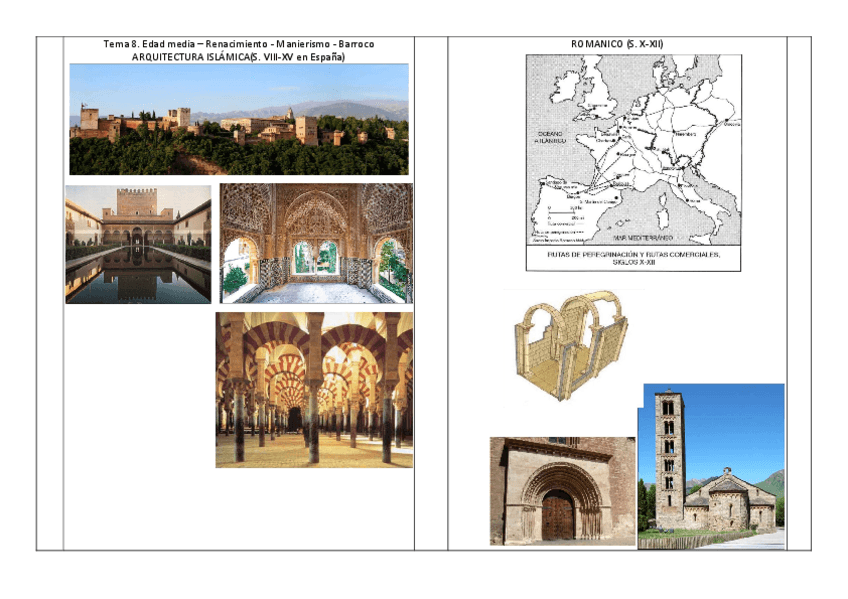Click the narrow empty right margin cell
Image resolution: width=848 pixels, height=599 pixels.
tap(798, 300)
